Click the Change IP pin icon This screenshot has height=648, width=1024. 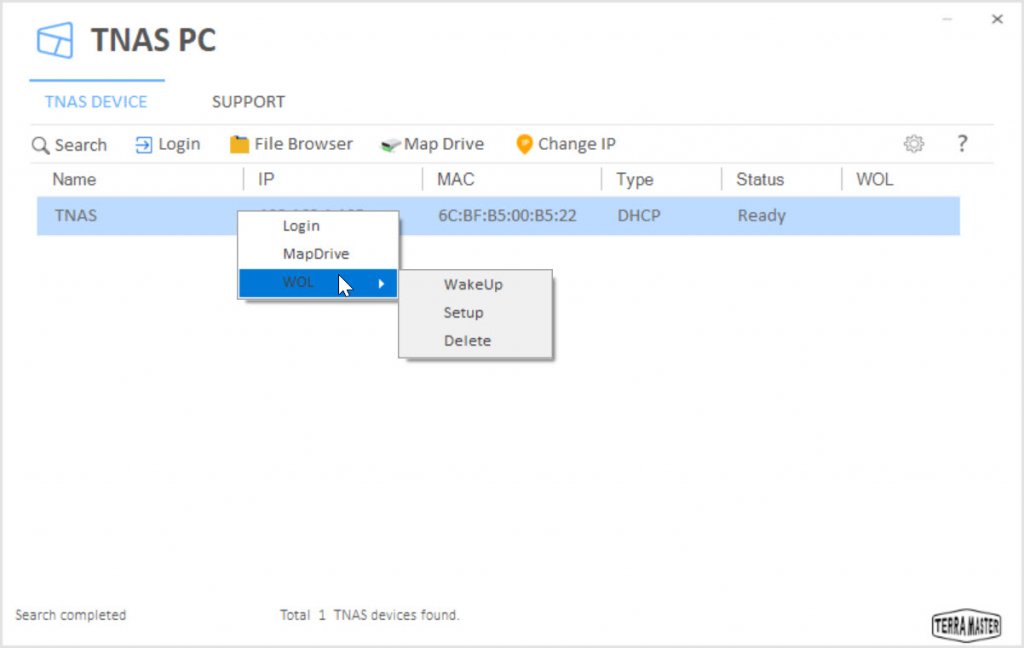[524, 144]
